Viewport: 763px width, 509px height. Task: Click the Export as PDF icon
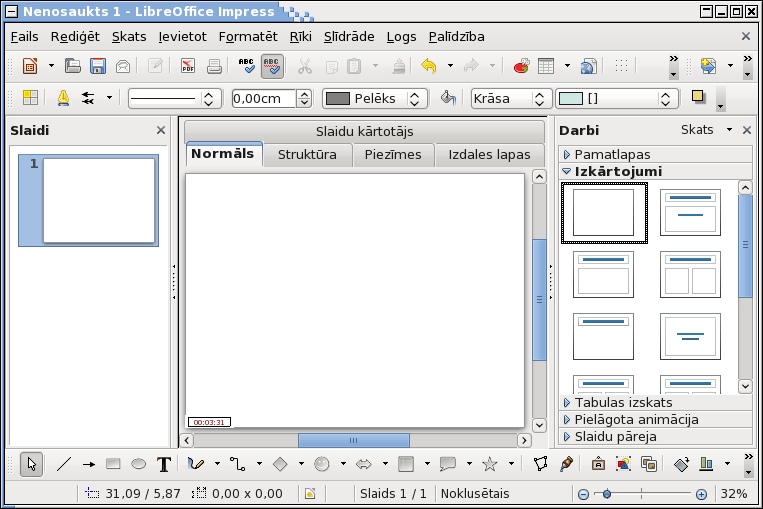pos(188,66)
